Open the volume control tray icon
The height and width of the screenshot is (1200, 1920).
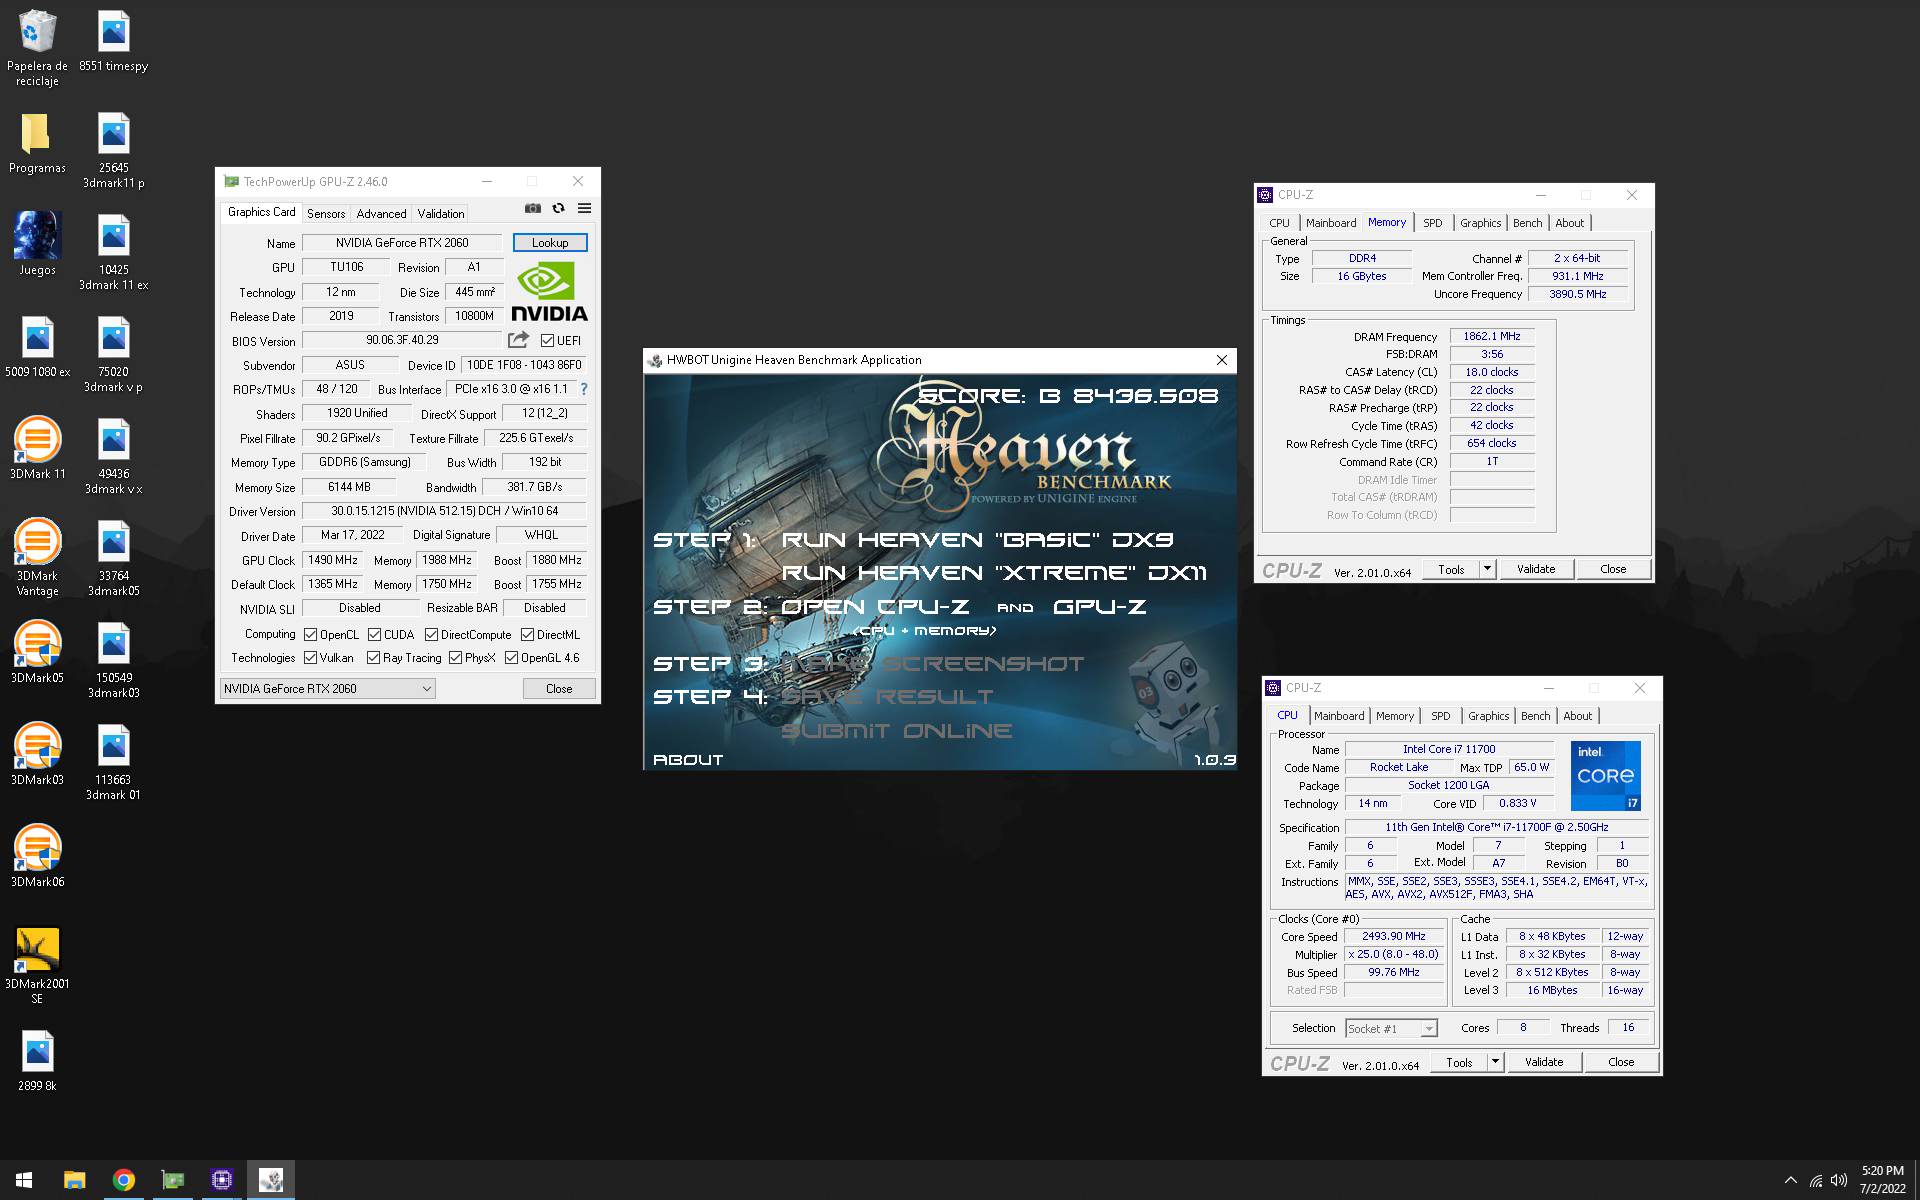pos(1838,1180)
